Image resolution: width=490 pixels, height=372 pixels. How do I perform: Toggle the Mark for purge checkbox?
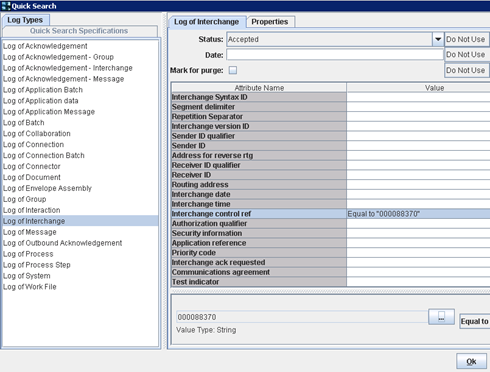pos(233,70)
